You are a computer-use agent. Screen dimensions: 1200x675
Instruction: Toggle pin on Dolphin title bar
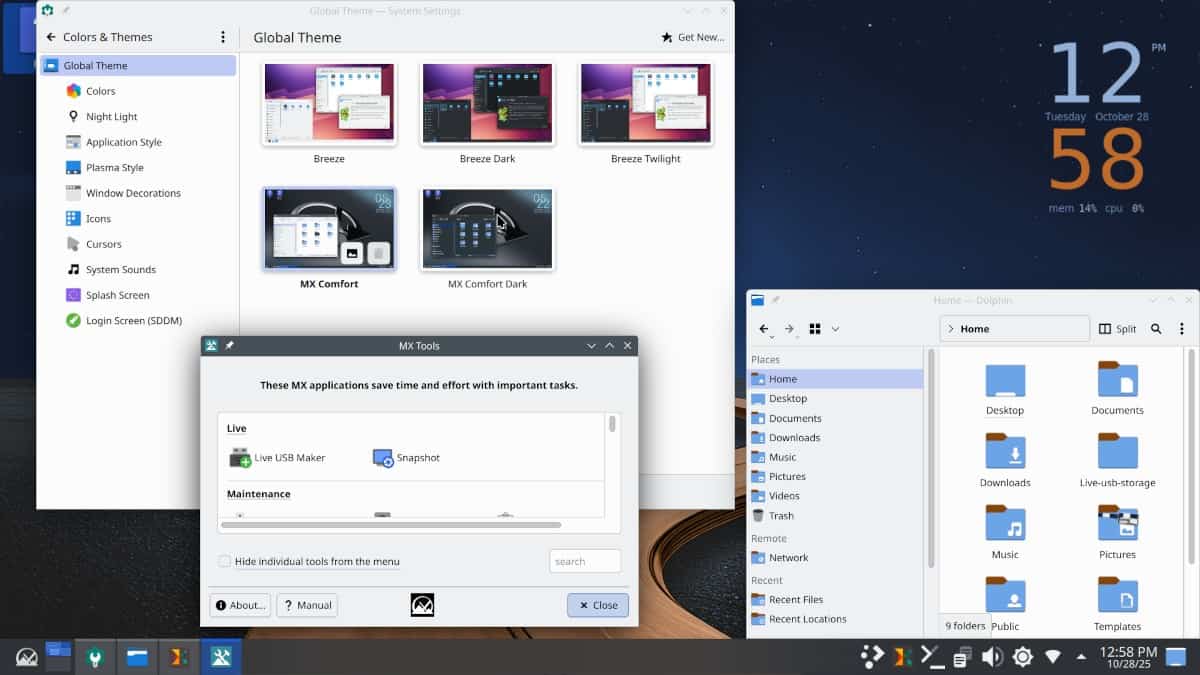[x=776, y=299]
